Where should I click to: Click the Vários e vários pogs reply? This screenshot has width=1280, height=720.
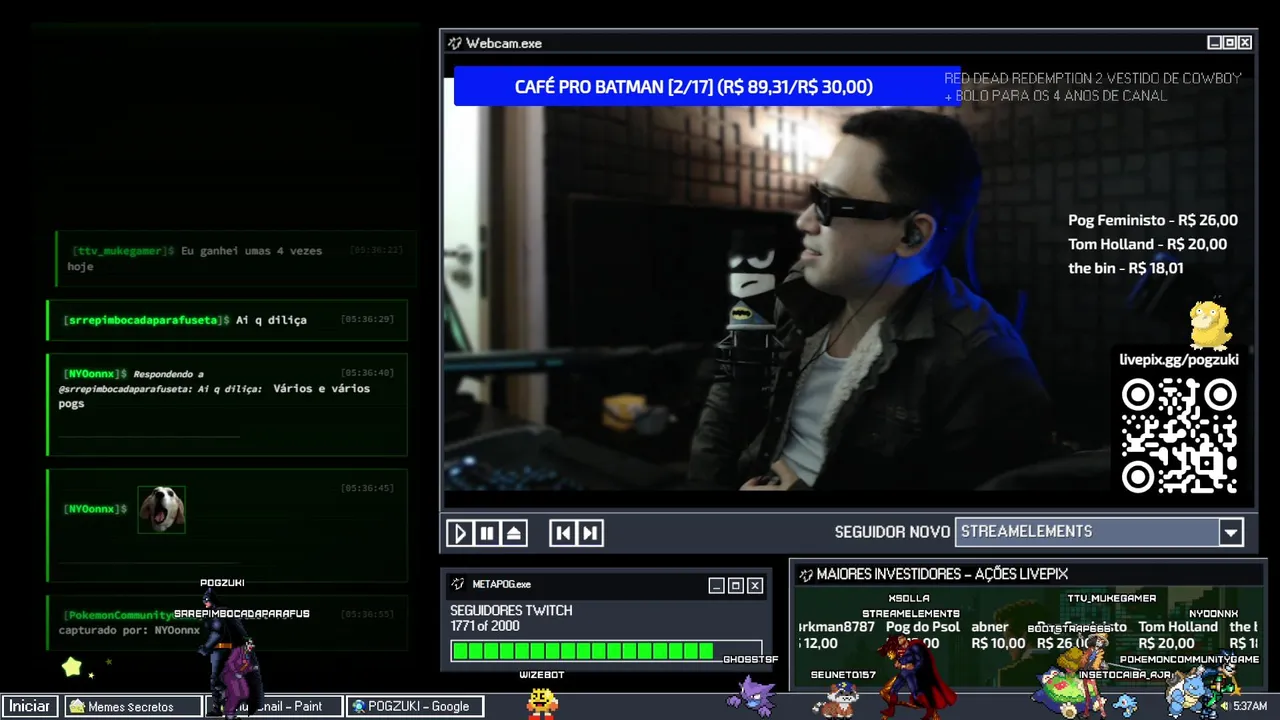pyautogui.click(x=214, y=396)
